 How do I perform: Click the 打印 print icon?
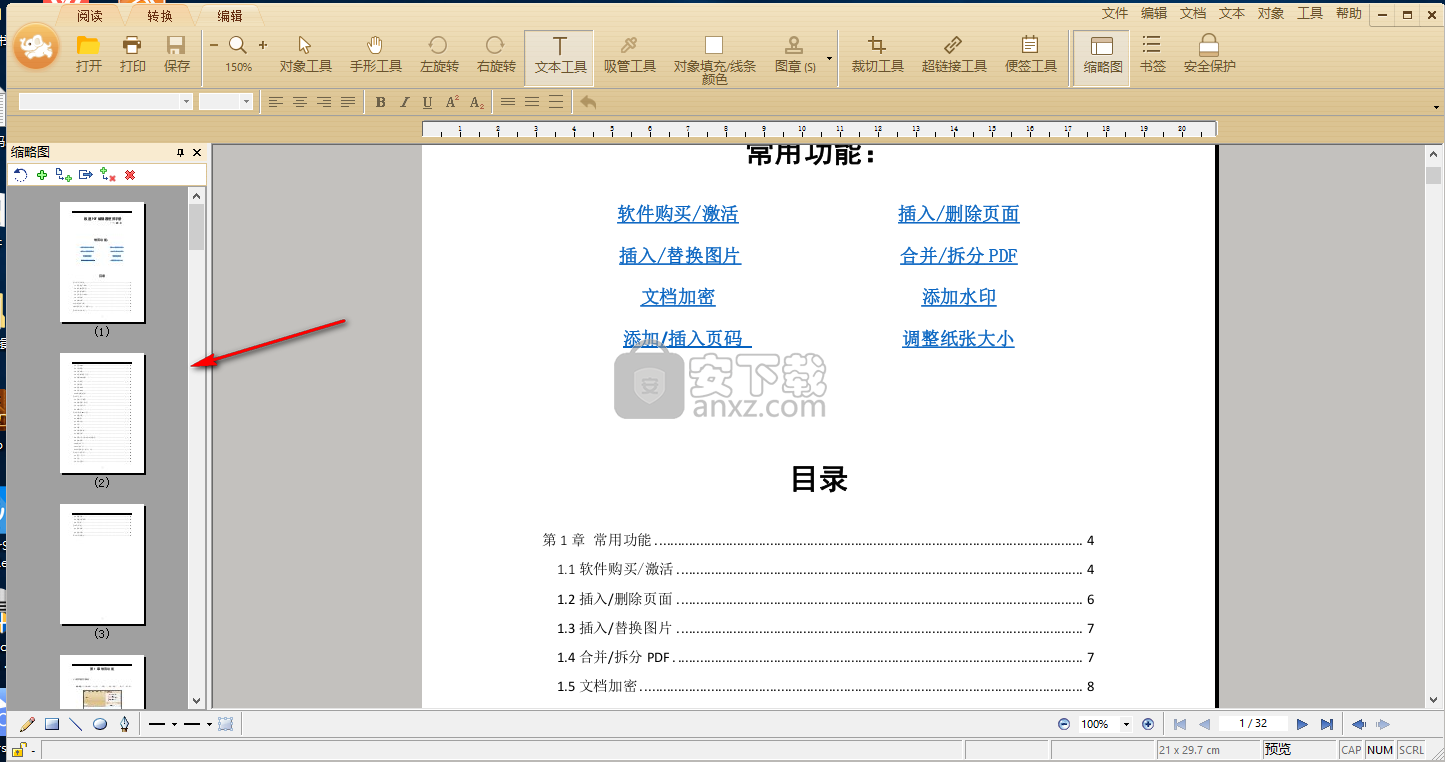point(133,54)
